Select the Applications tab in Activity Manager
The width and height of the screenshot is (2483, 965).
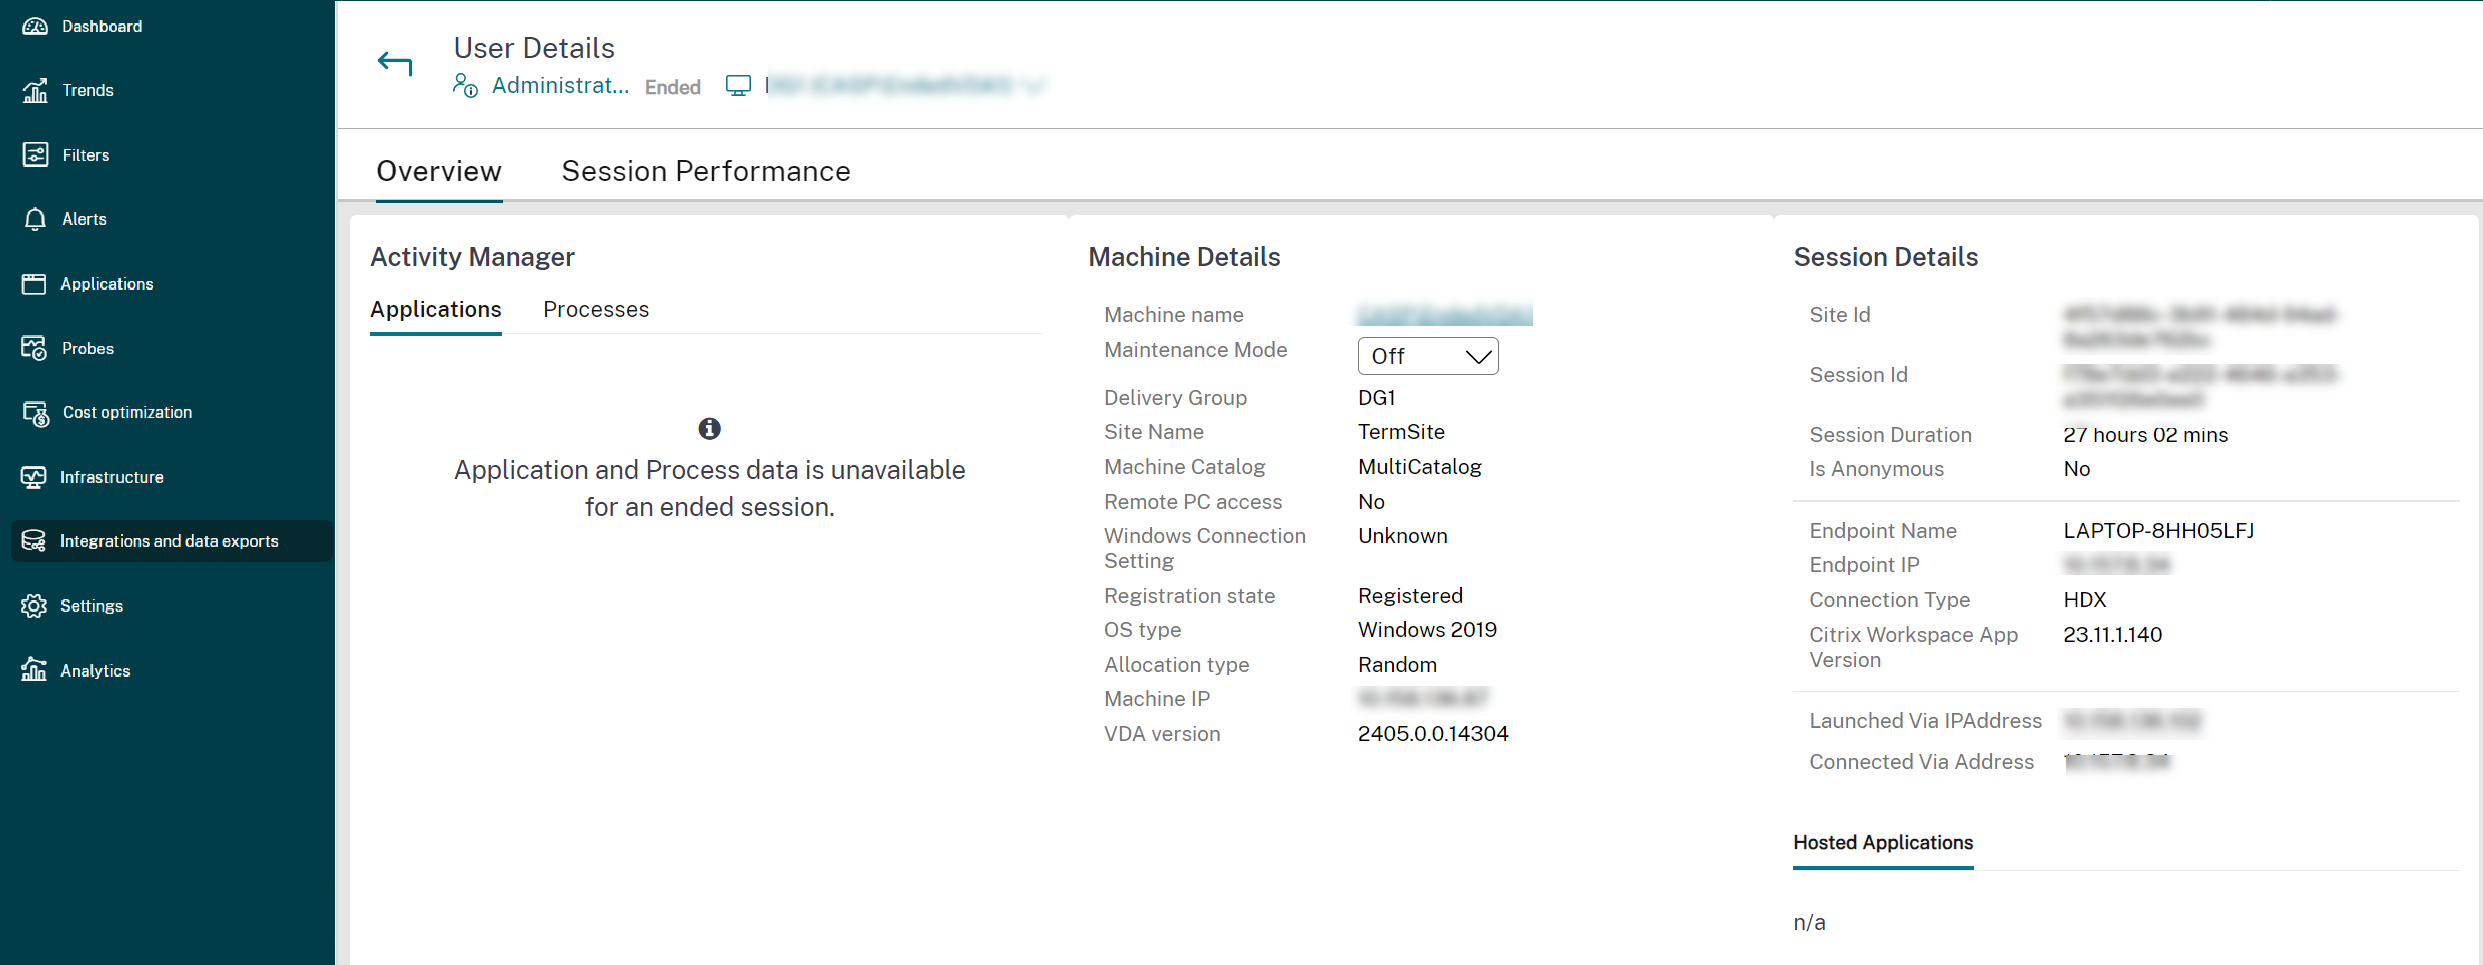click(x=436, y=309)
